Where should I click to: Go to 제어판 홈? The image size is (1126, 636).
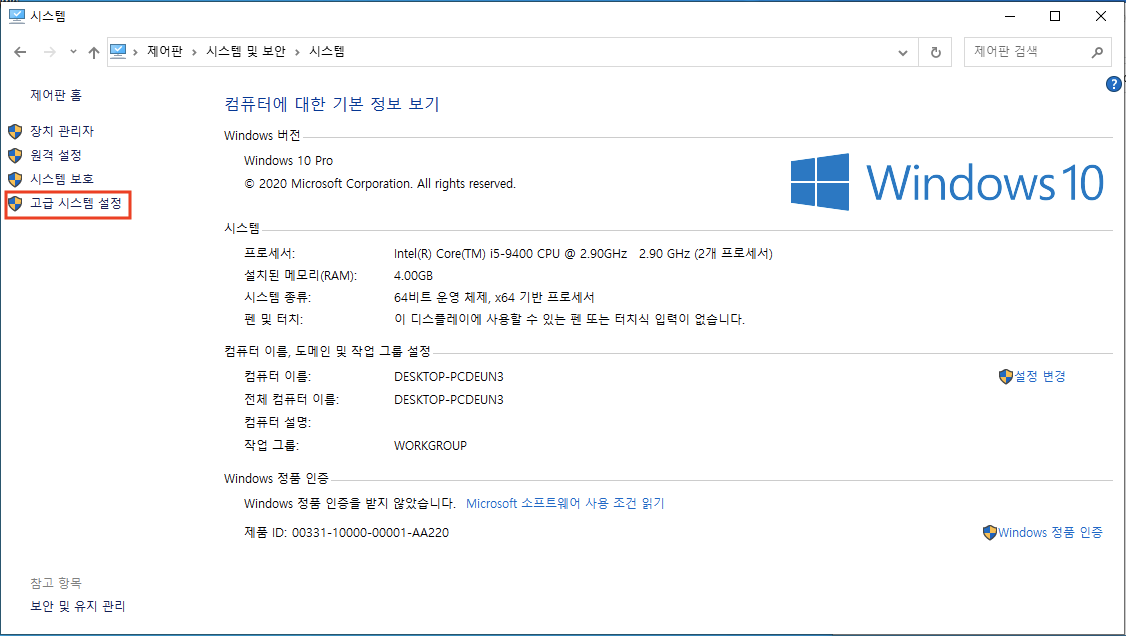(x=56, y=95)
